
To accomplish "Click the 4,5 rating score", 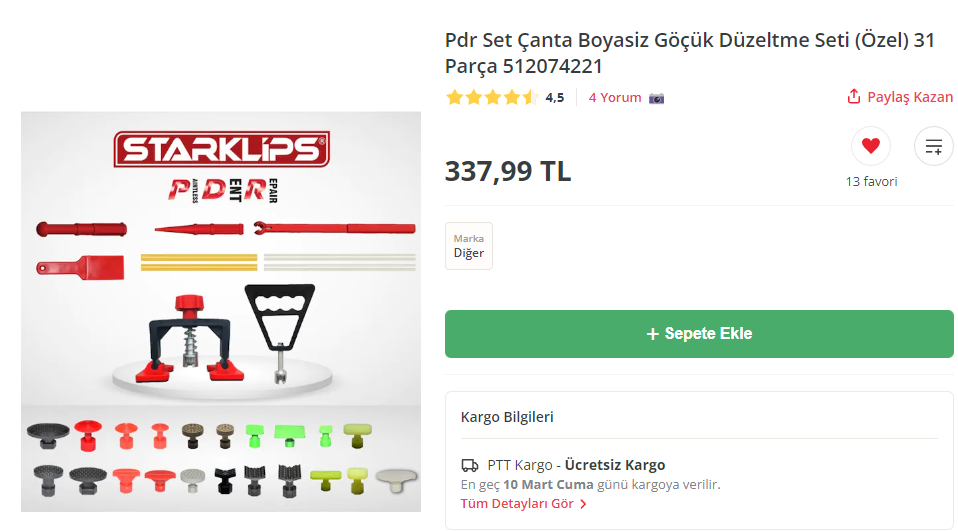I will tap(555, 98).
